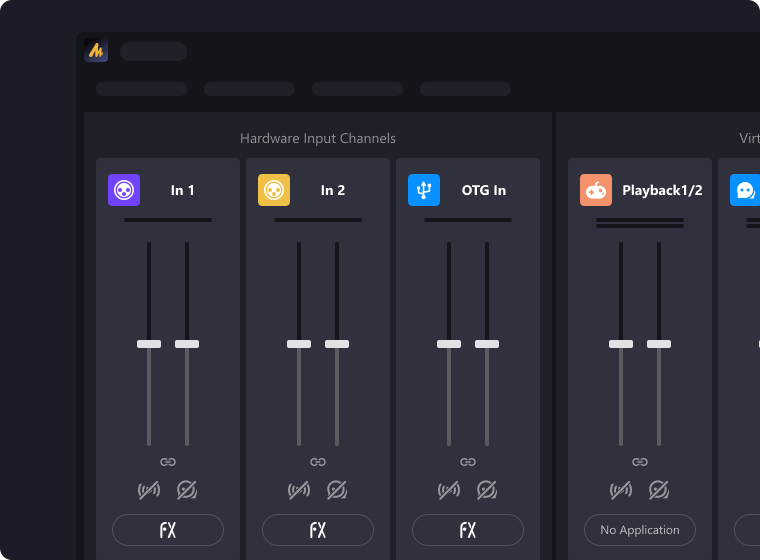This screenshot has height=560, width=760.
Task: Click the stereo level meter under Playback1/2
Action: [640, 223]
